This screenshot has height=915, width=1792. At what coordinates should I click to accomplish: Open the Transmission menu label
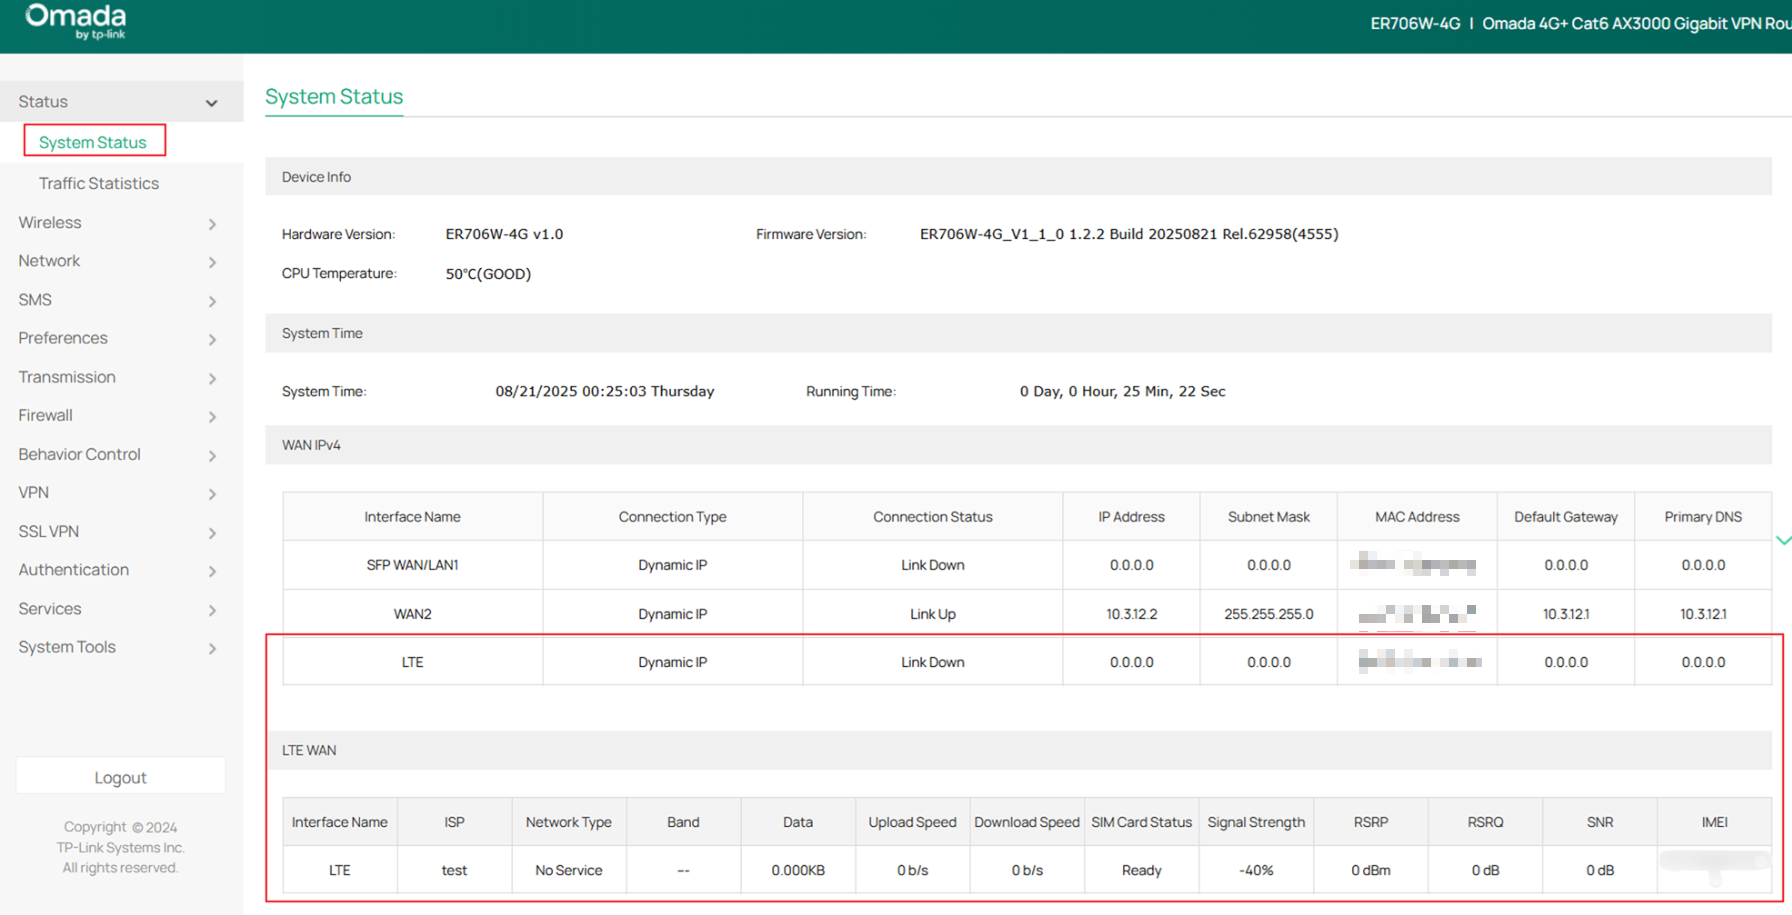point(67,376)
